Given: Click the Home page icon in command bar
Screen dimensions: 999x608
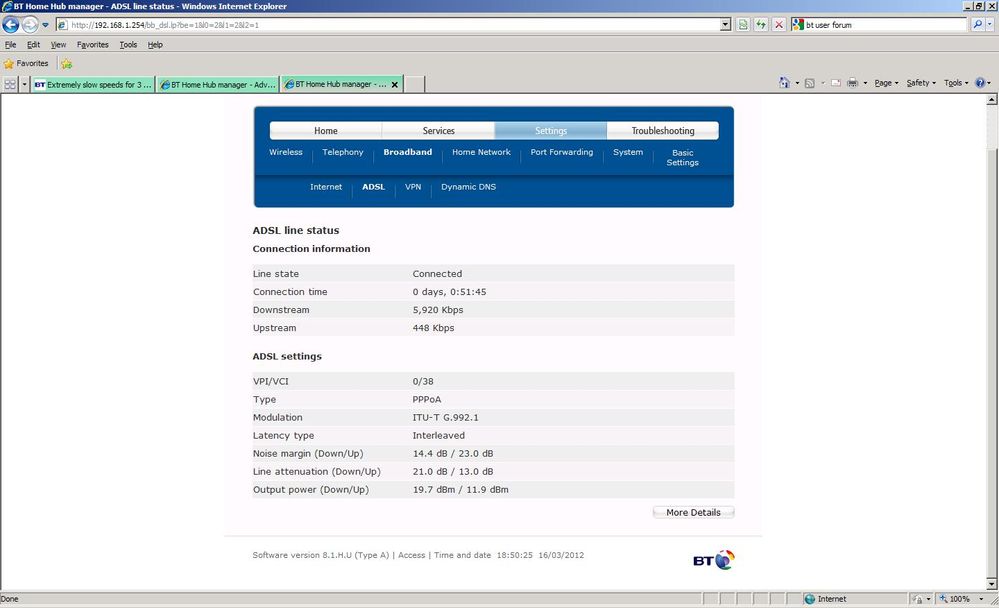Looking at the screenshot, I should [784, 83].
